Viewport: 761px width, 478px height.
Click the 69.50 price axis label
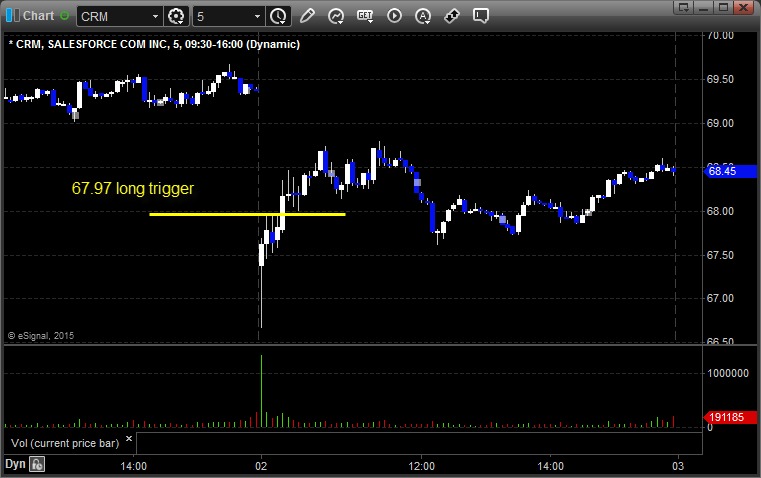pyautogui.click(x=720, y=80)
